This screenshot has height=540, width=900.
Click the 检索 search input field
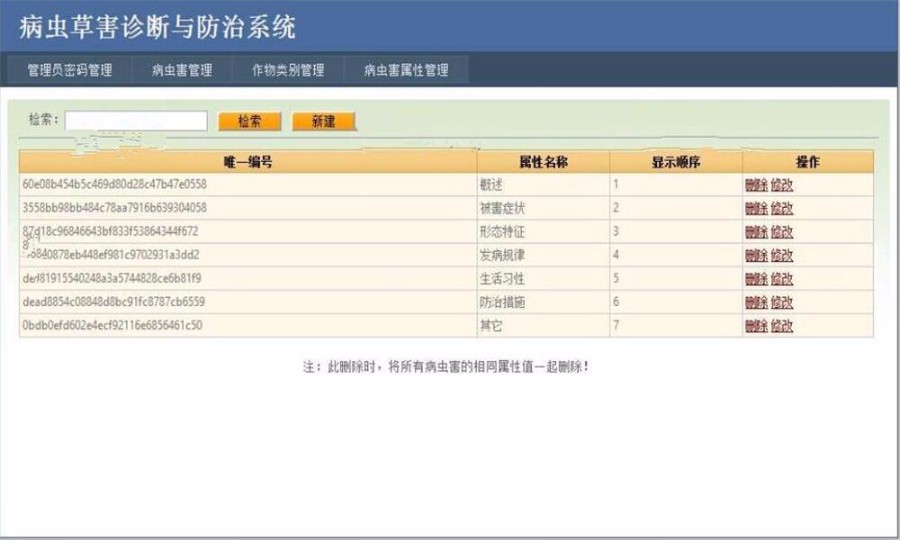(x=136, y=121)
